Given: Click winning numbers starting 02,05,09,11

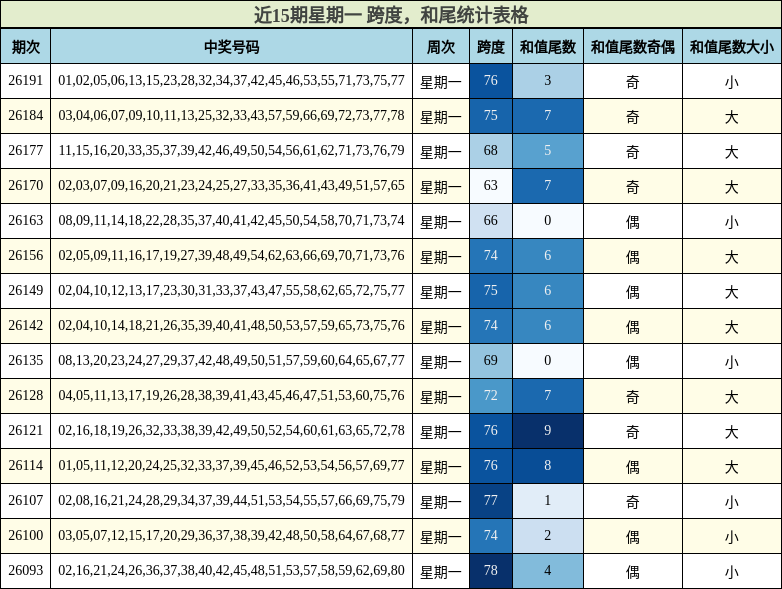Looking at the screenshot, I should tap(231, 255).
